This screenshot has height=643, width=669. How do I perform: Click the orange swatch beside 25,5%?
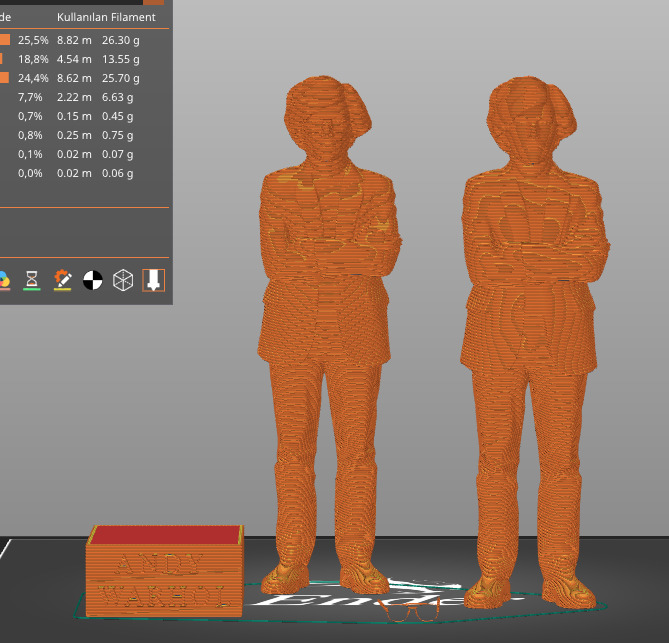tap(5, 40)
